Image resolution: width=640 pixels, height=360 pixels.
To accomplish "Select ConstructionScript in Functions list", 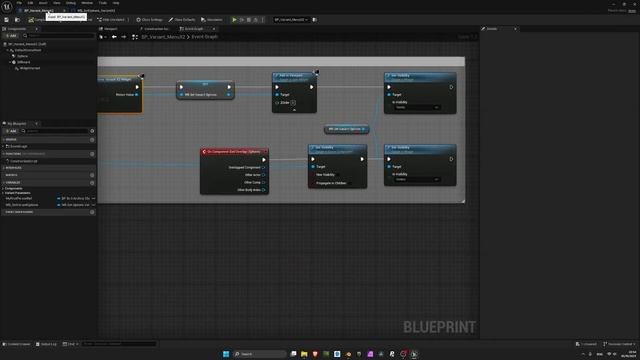I will click(23, 161).
